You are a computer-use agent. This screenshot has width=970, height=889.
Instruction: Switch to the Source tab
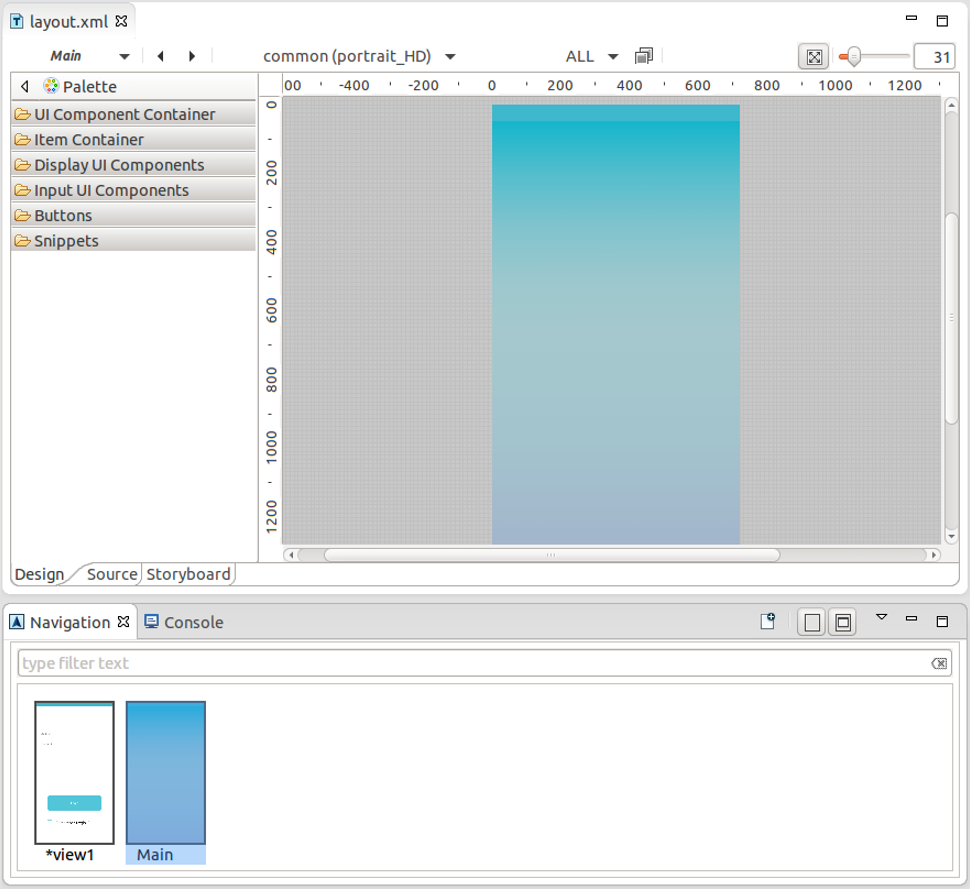(x=111, y=574)
